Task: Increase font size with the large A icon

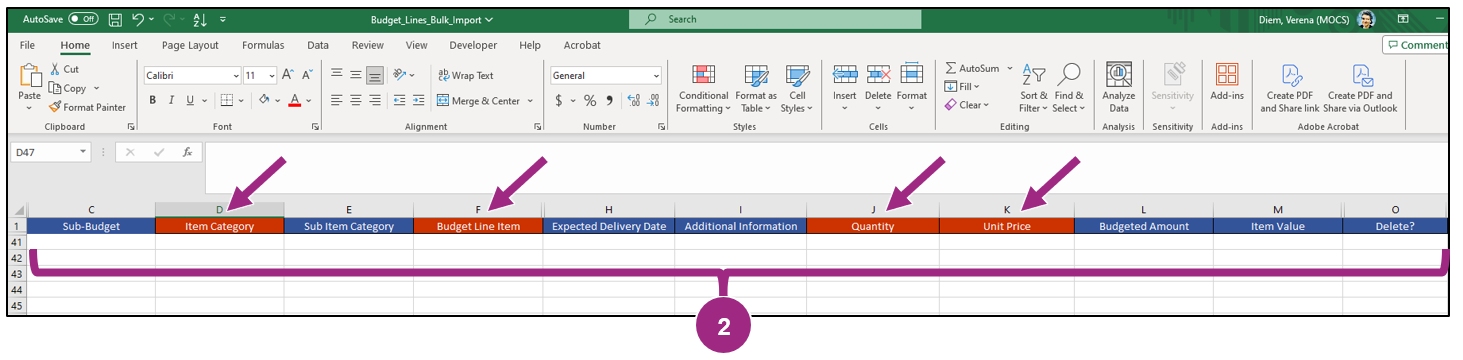Action: tap(287, 75)
